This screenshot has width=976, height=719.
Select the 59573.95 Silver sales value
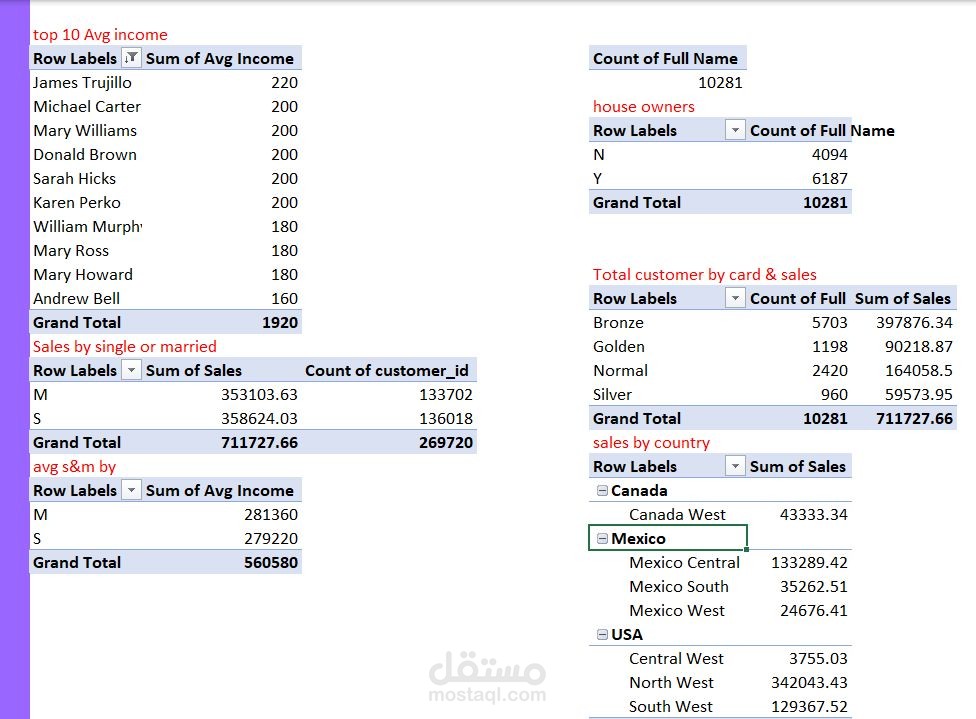click(919, 395)
